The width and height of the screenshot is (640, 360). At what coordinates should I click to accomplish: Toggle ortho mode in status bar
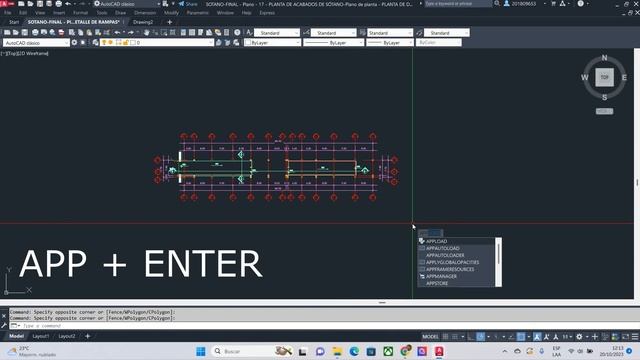471,337
